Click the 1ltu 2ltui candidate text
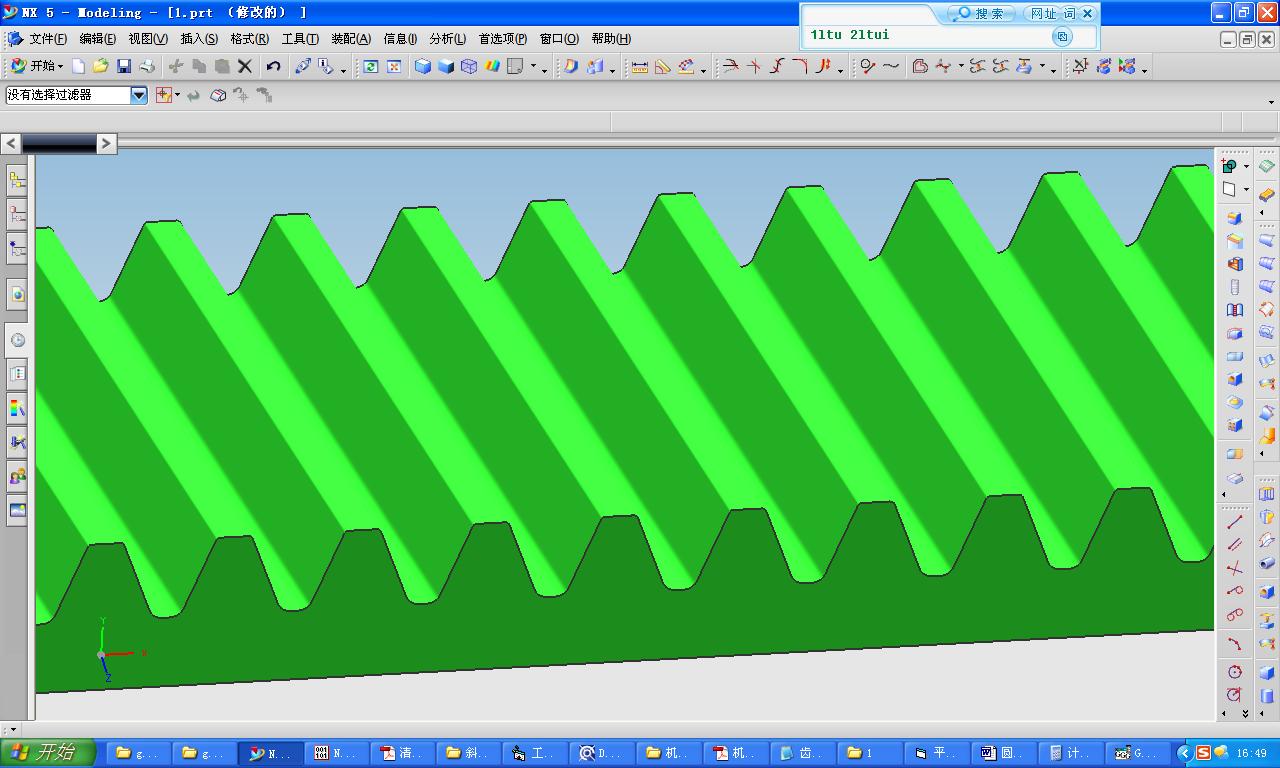 849,35
